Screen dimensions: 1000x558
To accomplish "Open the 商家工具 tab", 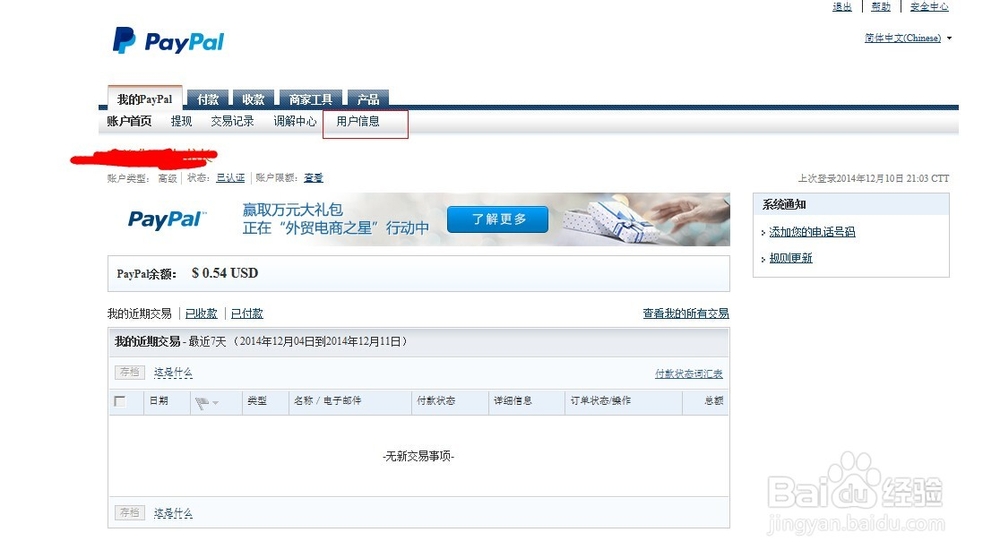I will 311,99.
